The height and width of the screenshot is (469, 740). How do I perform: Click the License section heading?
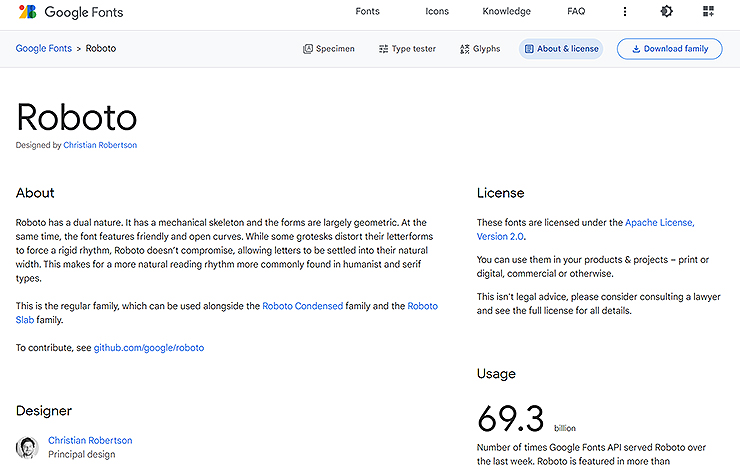[500, 193]
